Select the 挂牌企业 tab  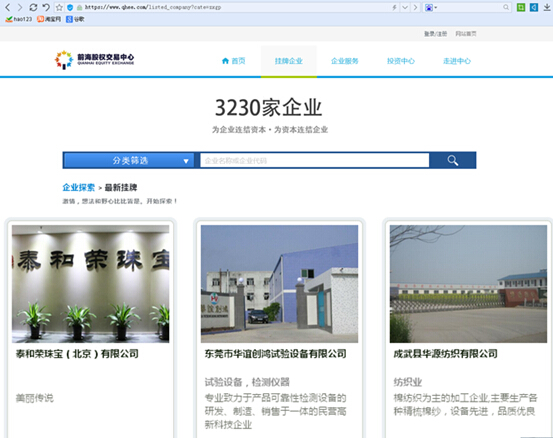tap(288, 61)
